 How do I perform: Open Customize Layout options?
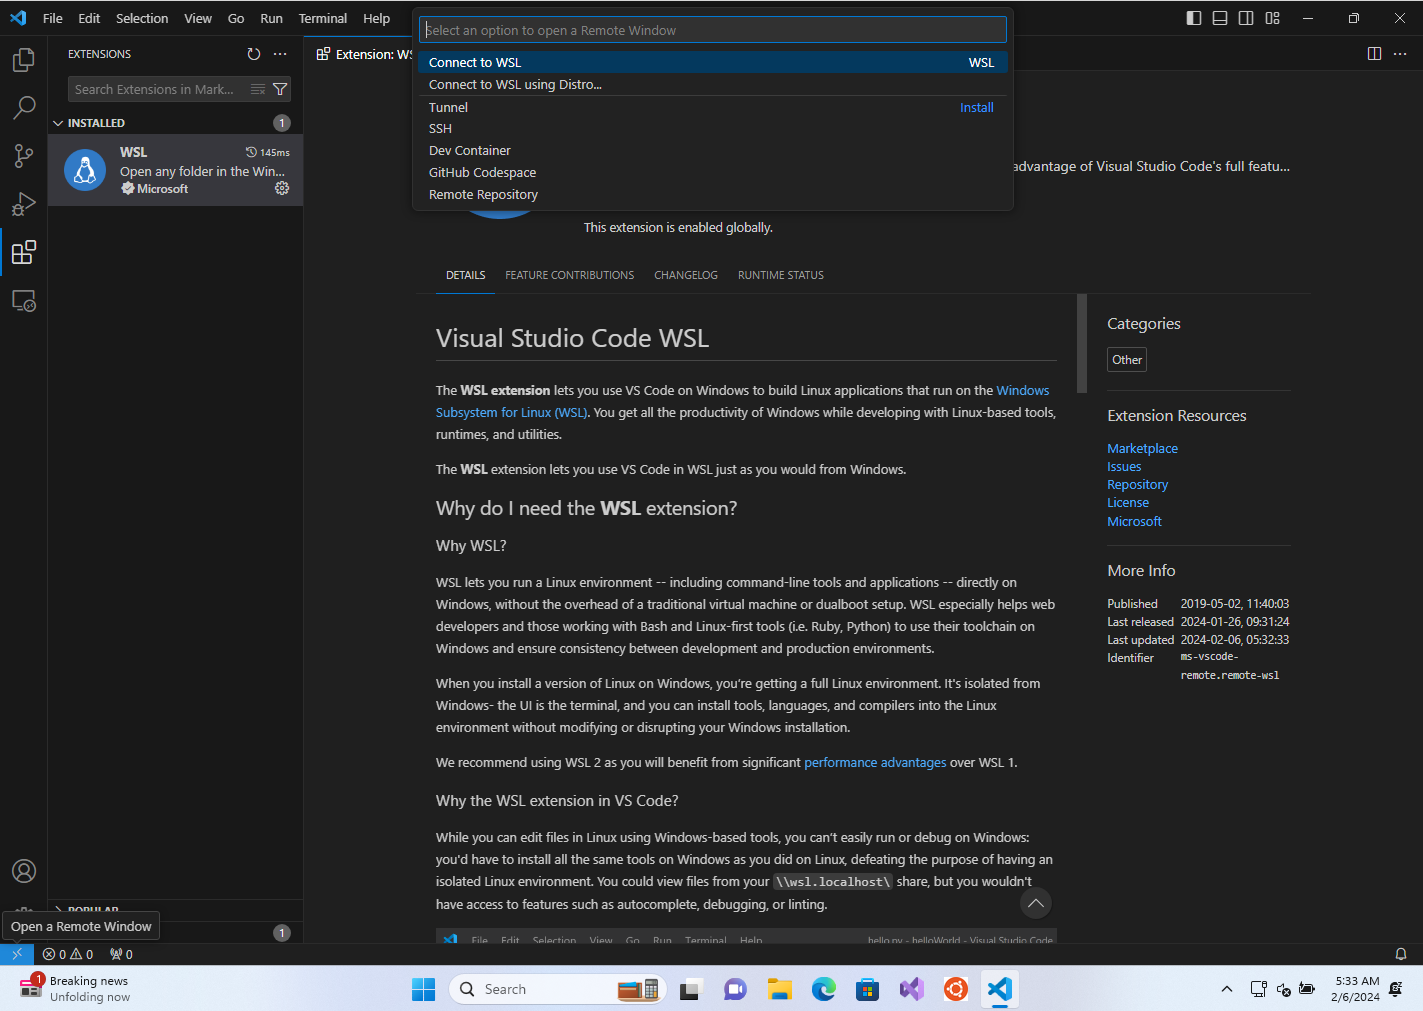click(x=1272, y=18)
